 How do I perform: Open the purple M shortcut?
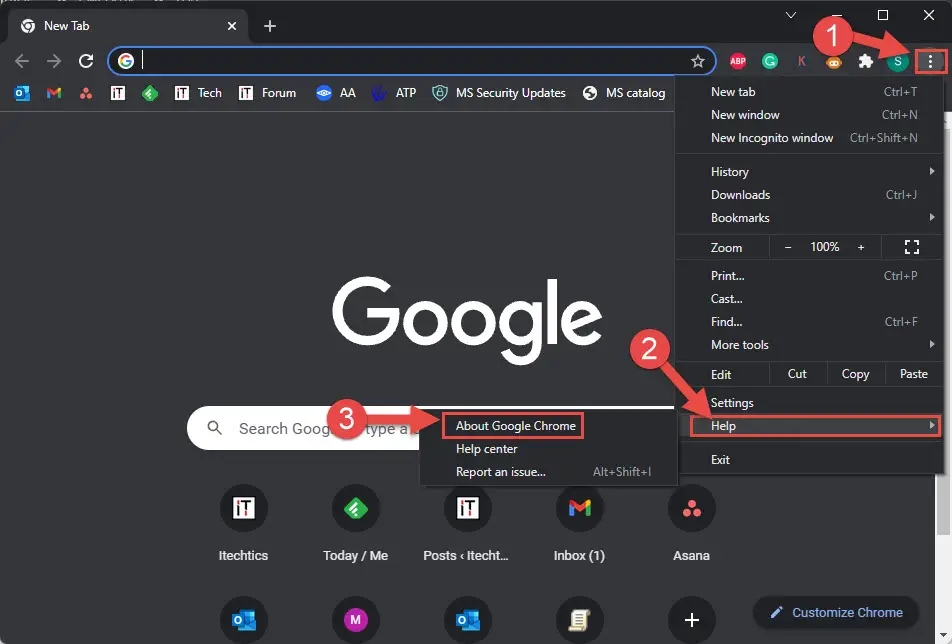click(355, 620)
